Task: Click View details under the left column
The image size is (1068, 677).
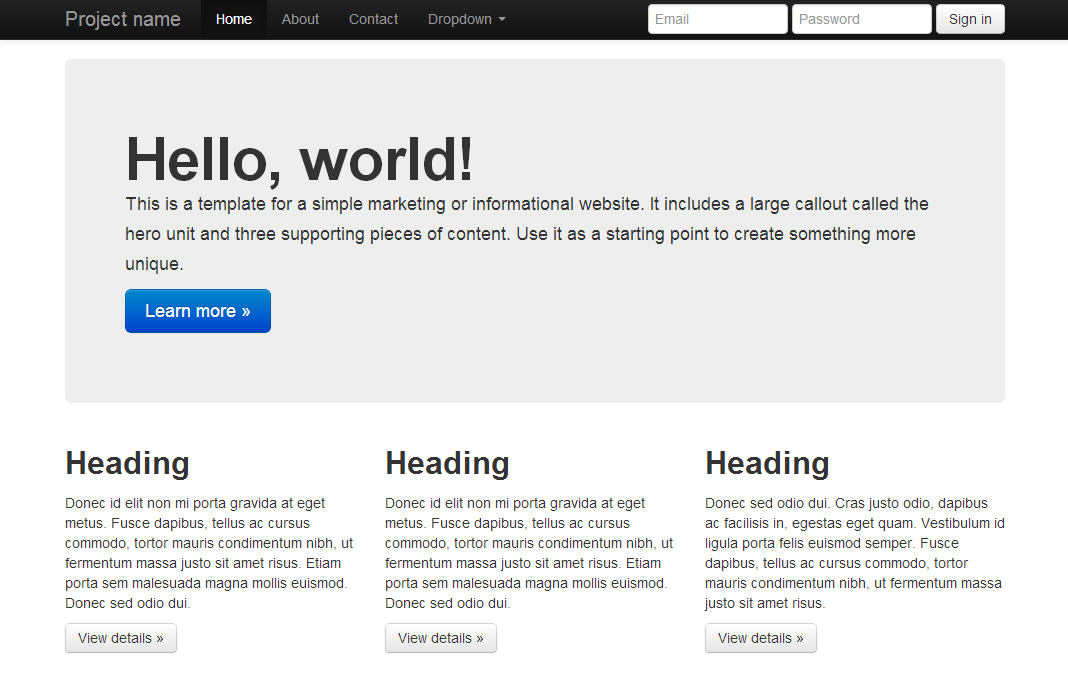Action: point(120,638)
